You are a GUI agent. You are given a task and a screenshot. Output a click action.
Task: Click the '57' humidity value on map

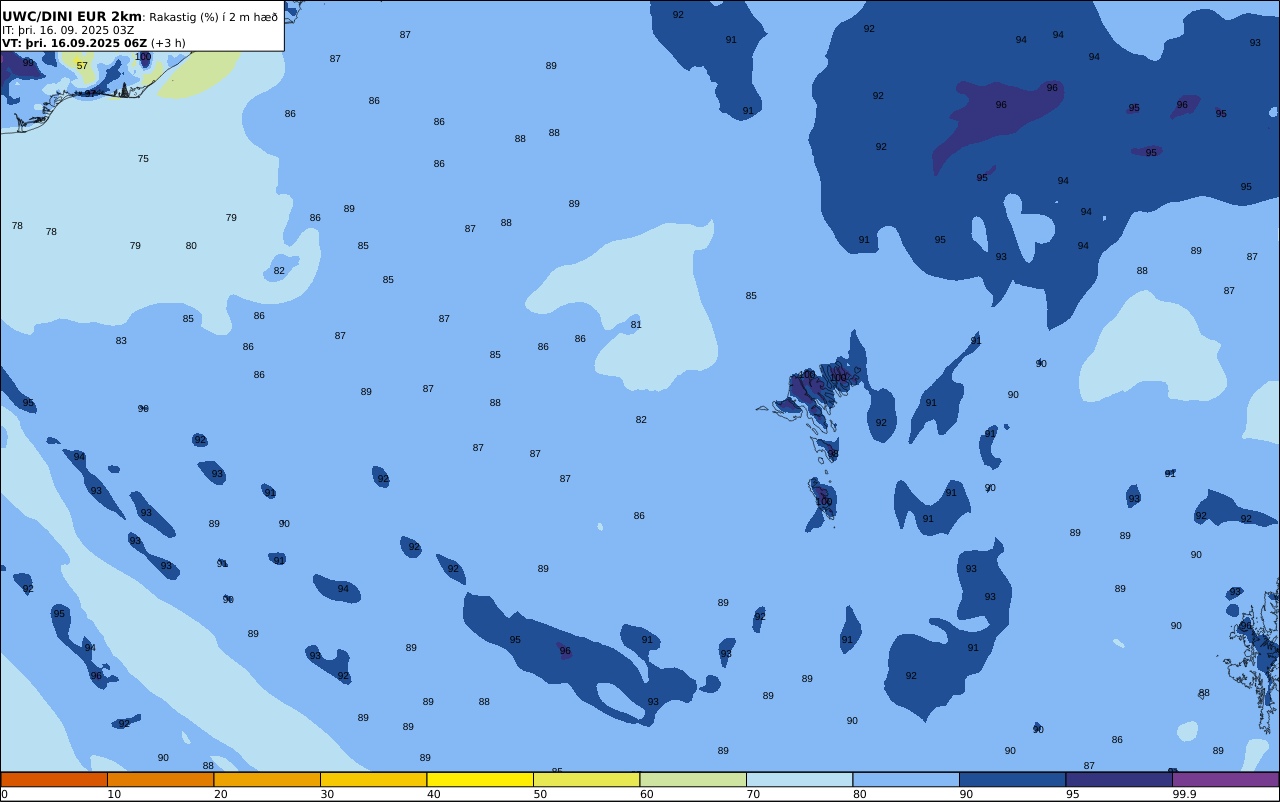point(82,66)
